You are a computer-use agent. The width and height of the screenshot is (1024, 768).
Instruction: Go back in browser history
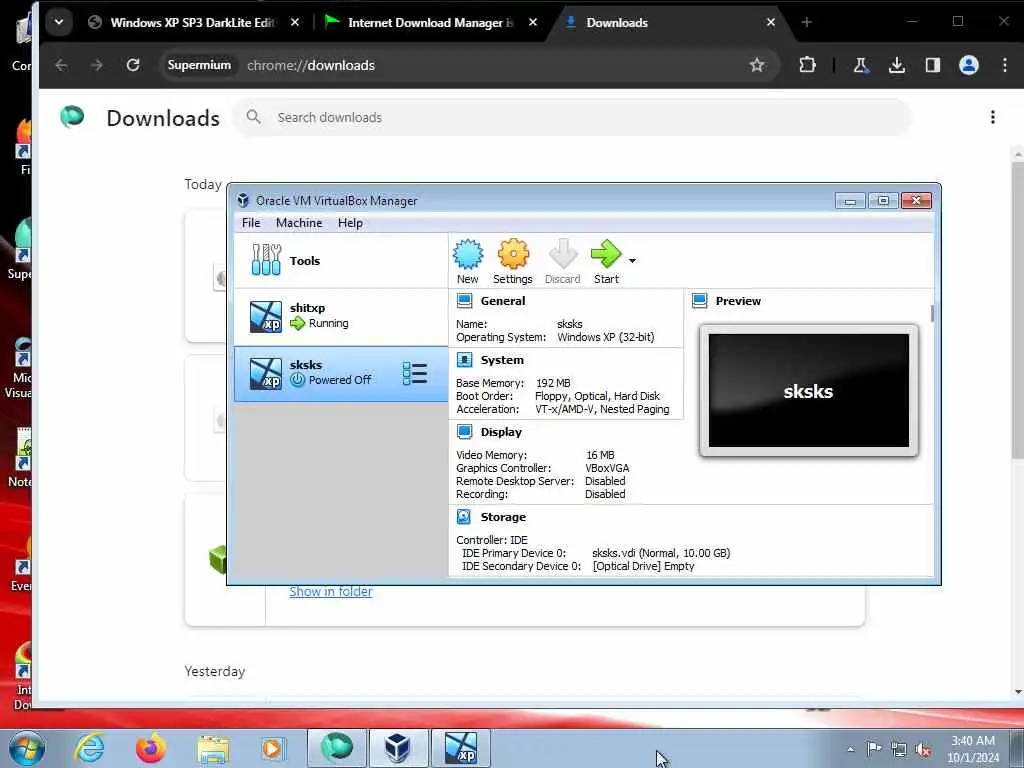[61, 65]
